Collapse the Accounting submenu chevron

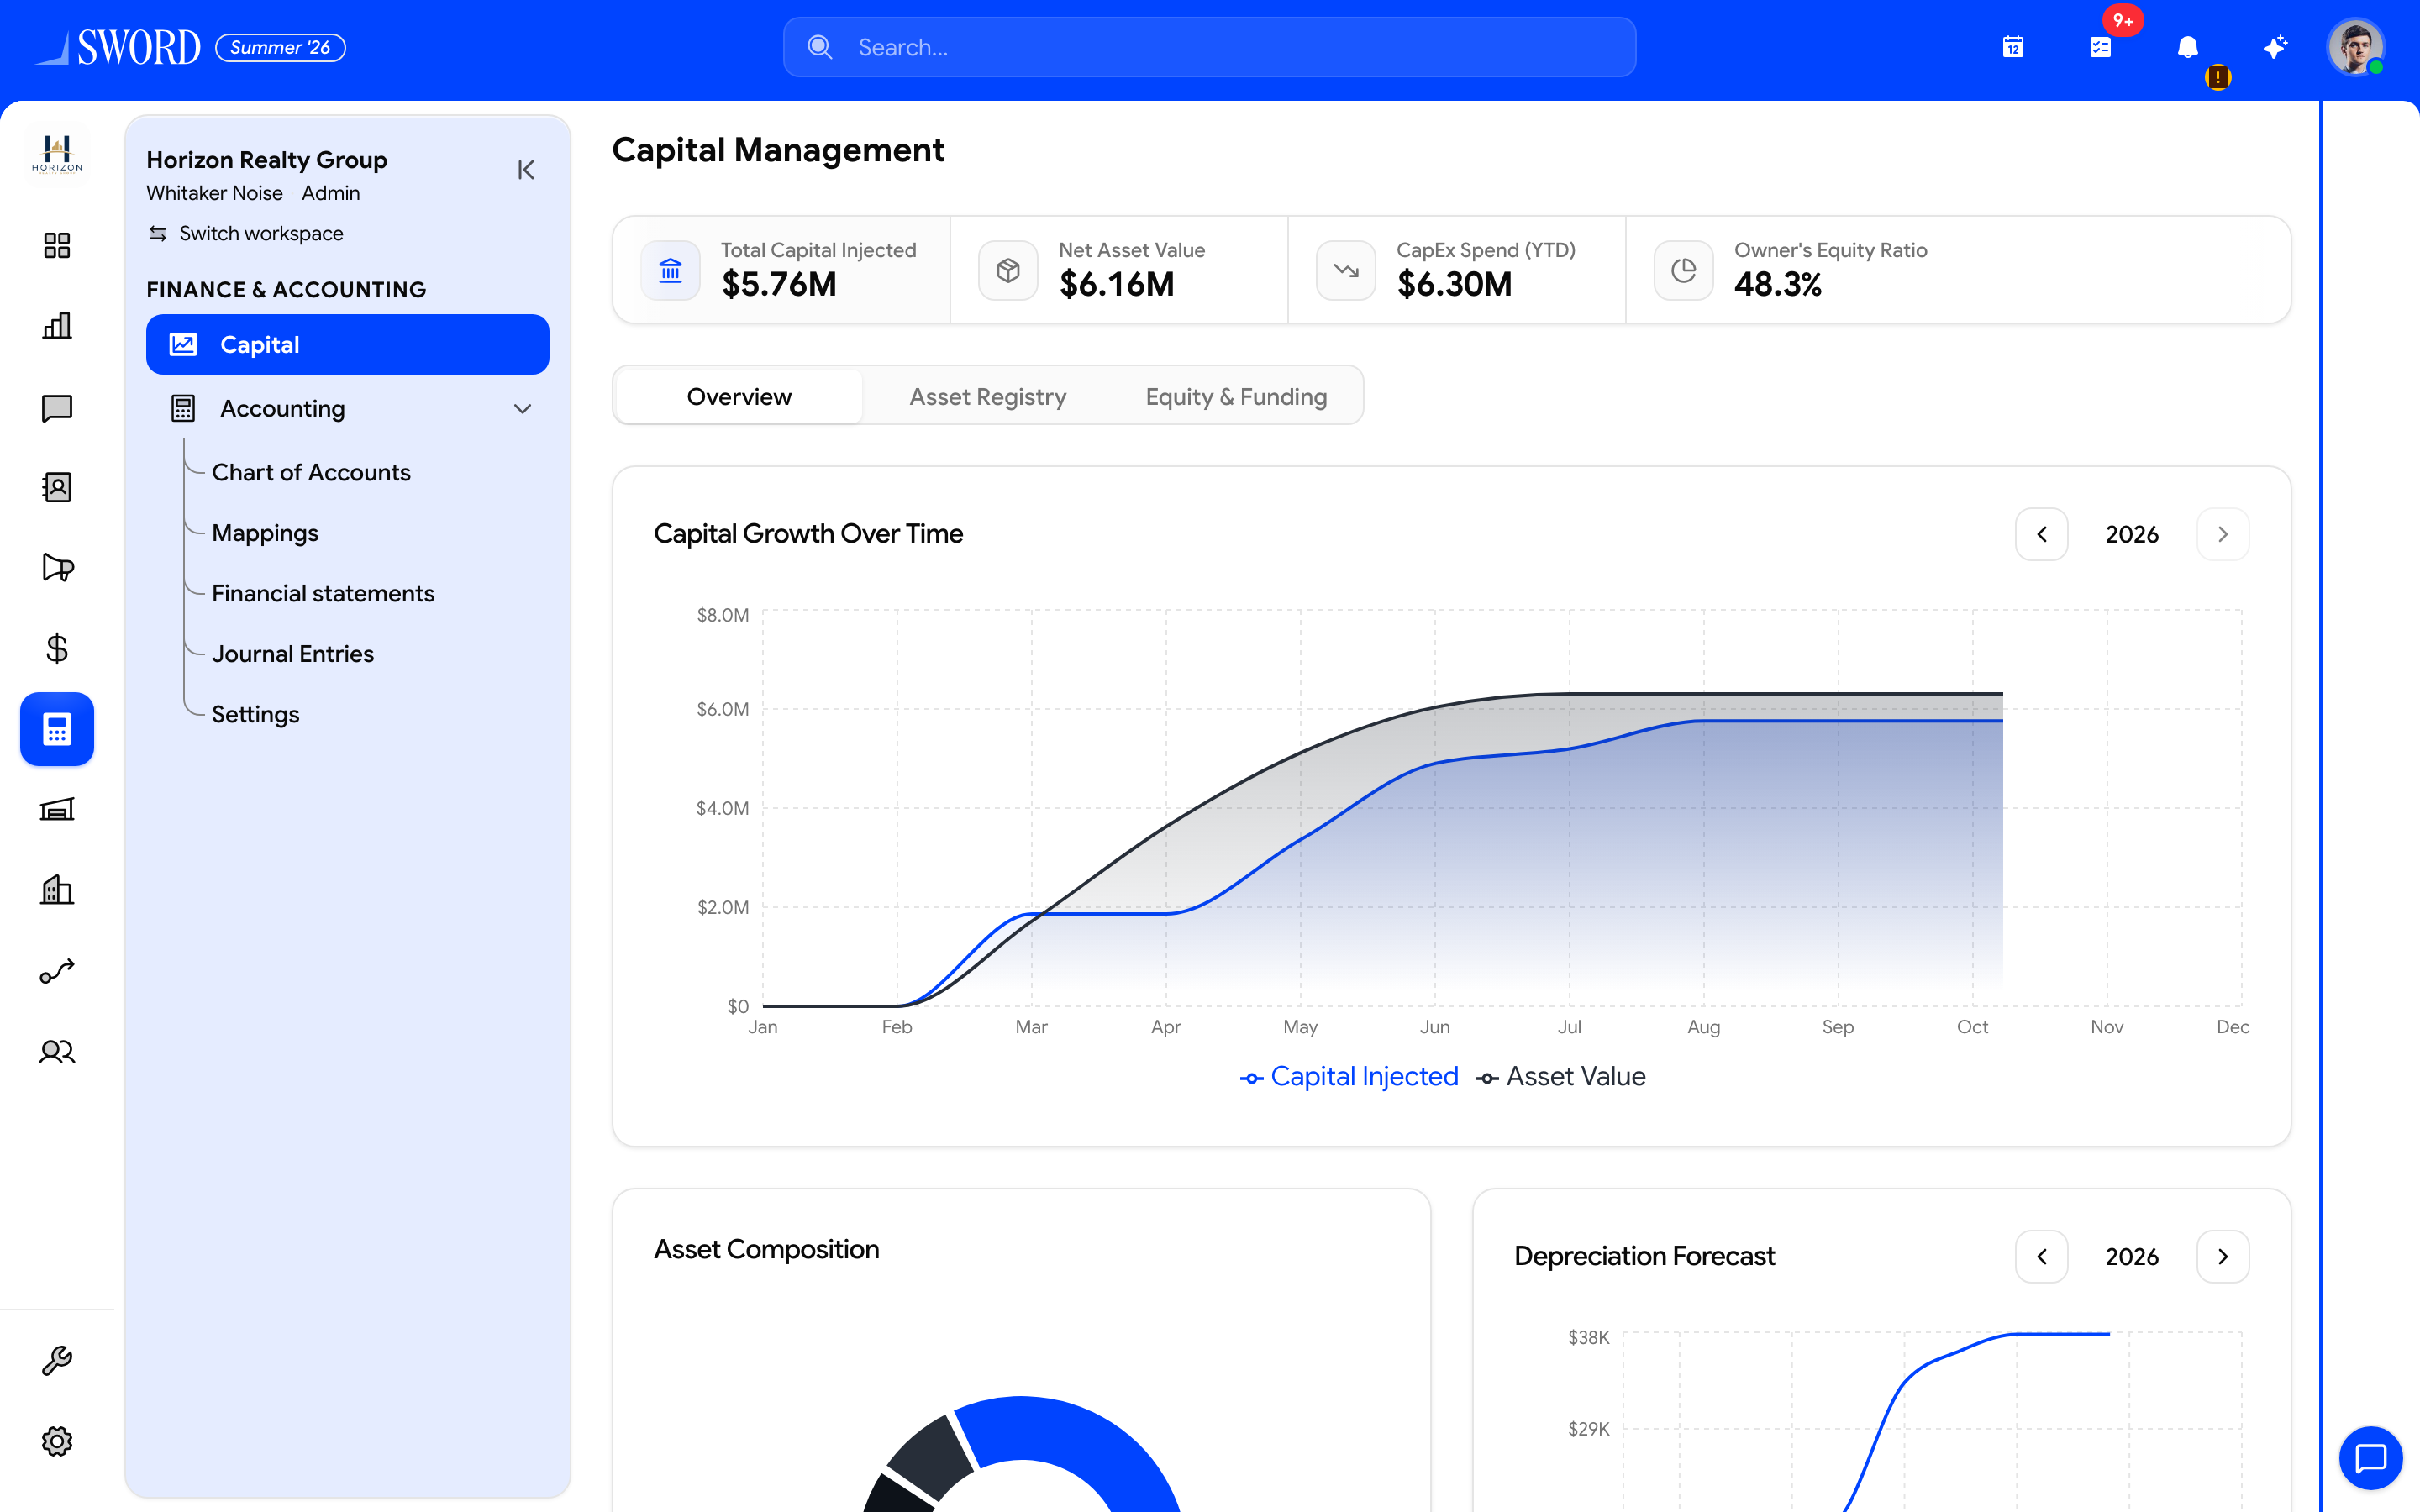click(522, 409)
